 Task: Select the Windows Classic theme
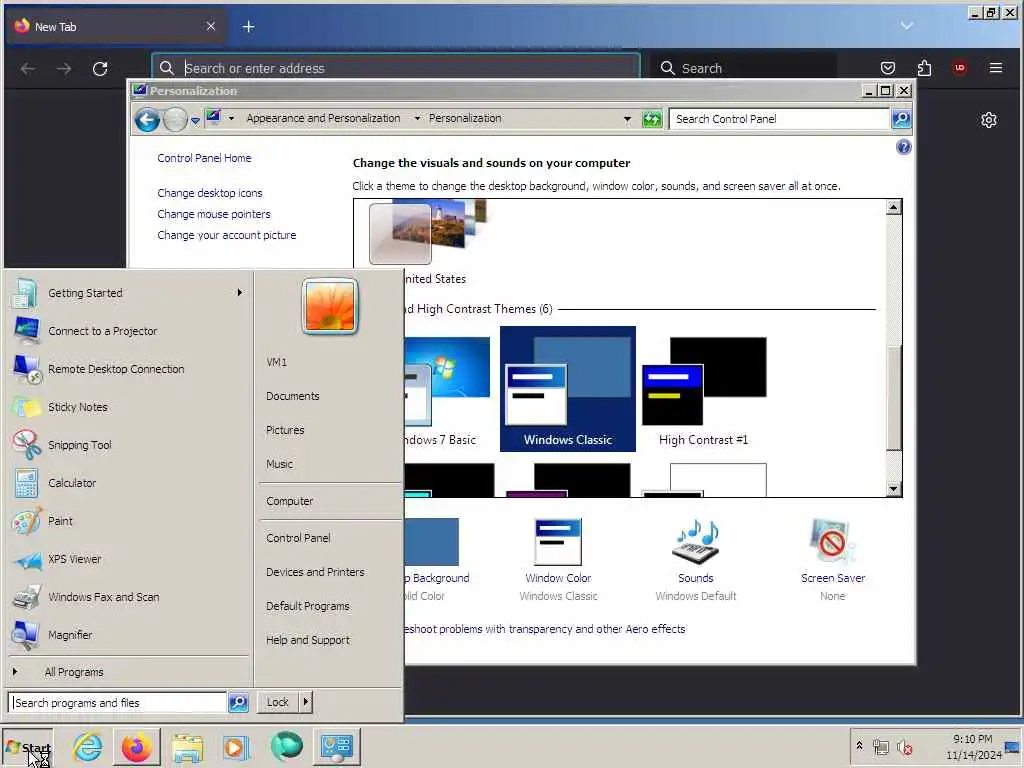tap(568, 389)
